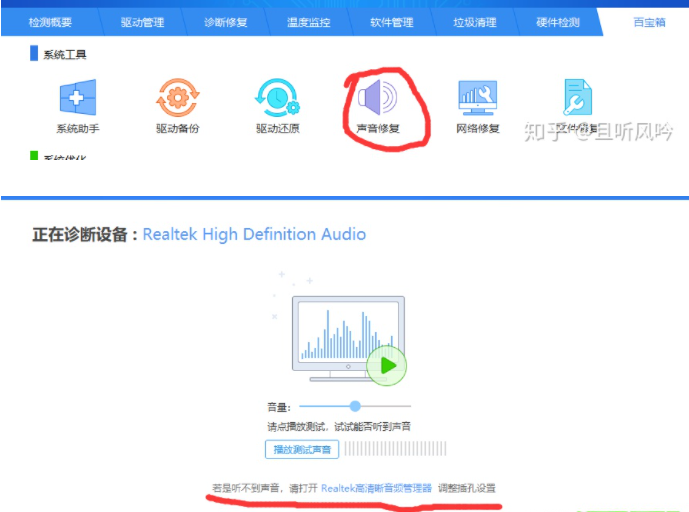Go to the 诊断修复 tab
Screen dimensions: 689x512
(225, 21)
